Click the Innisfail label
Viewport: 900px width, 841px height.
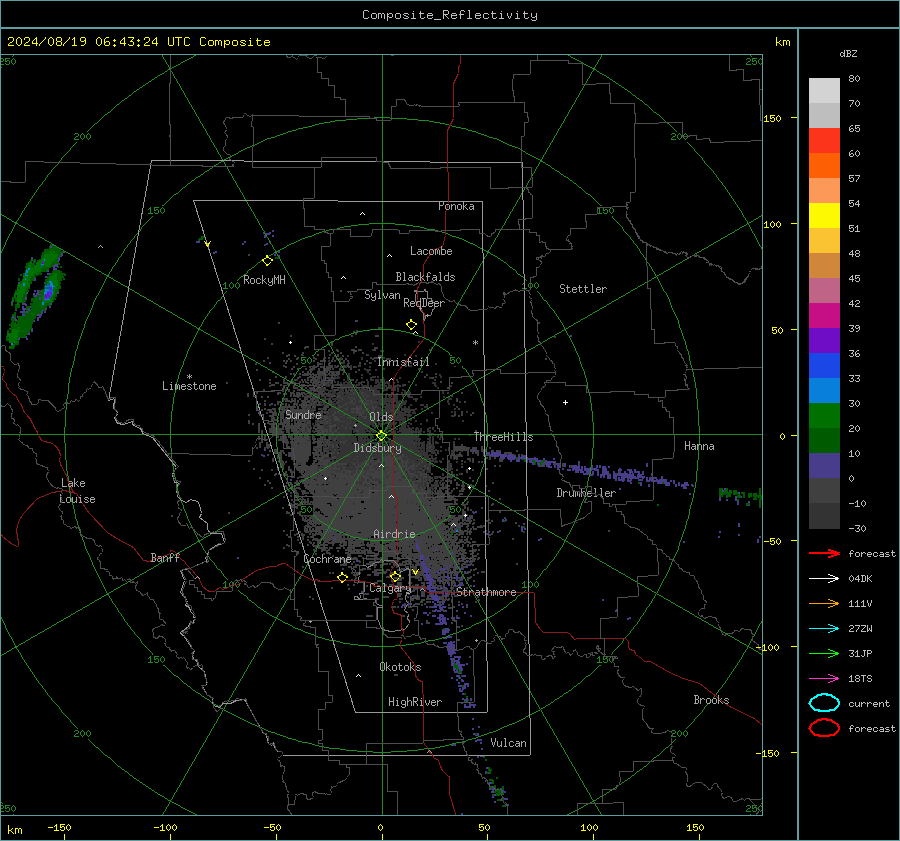pos(403,362)
